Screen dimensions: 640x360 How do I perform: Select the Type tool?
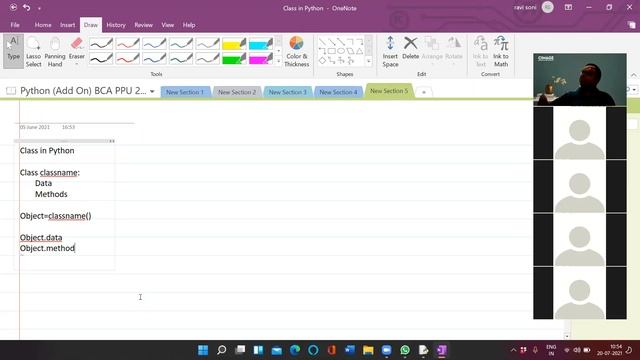coord(13,51)
